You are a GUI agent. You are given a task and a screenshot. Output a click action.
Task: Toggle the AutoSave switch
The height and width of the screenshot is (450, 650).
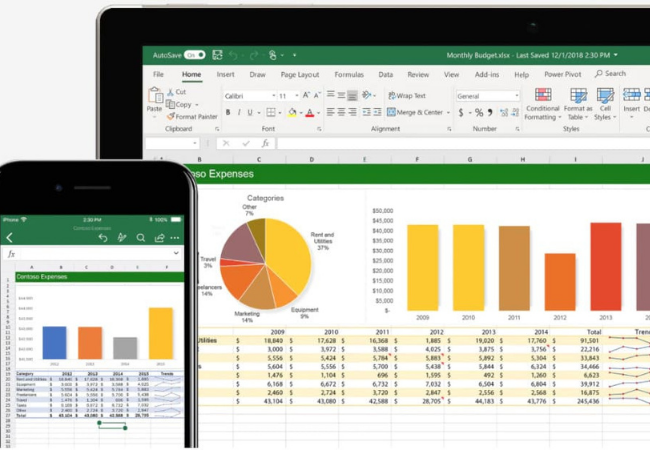[x=194, y=54]
